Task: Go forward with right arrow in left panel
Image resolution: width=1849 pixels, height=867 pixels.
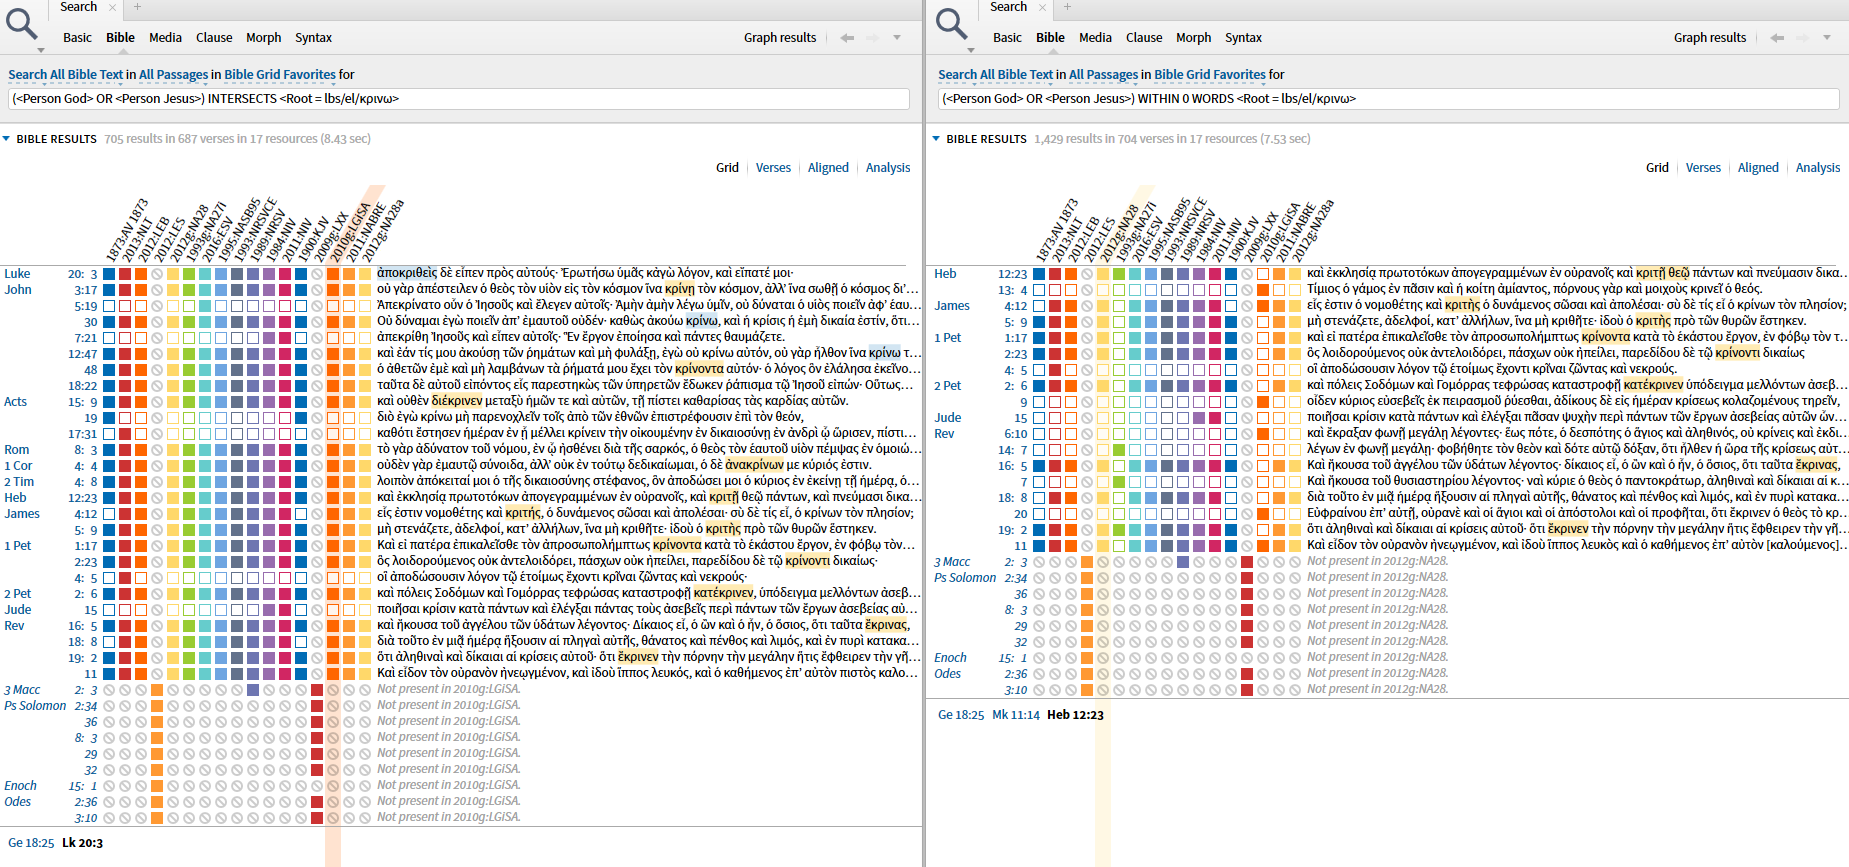Action: [872, 38]
